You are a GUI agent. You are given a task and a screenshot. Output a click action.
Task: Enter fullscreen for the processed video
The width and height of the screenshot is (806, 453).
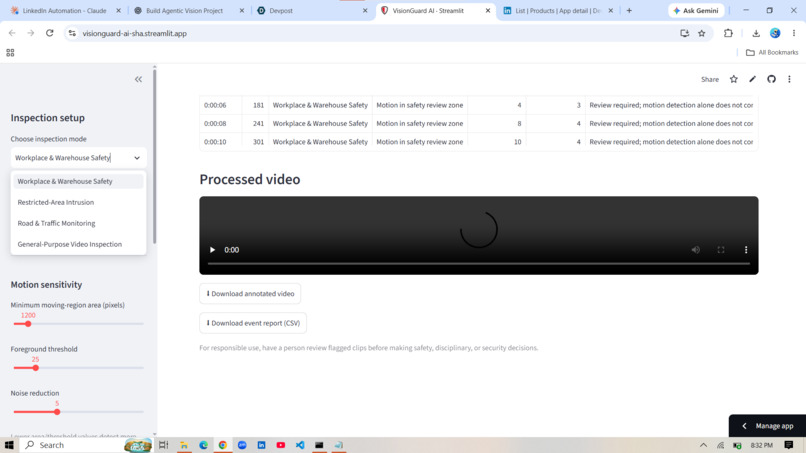721,250
